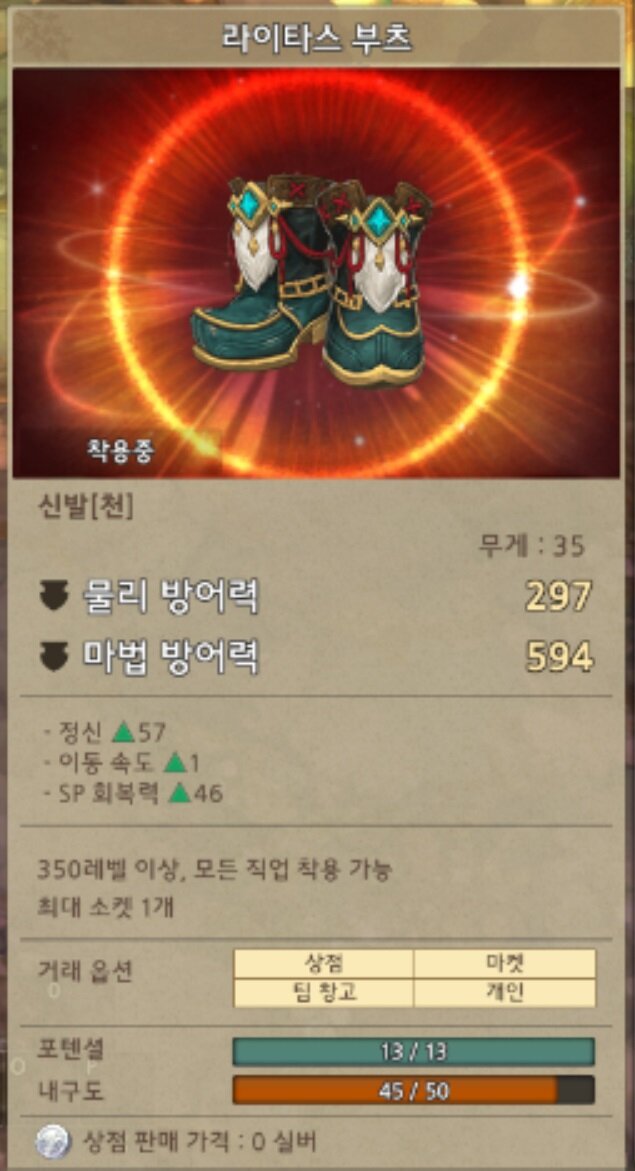Click the 신발[천] item type text
Screen dimensions: 635x1171
point(85,506)
